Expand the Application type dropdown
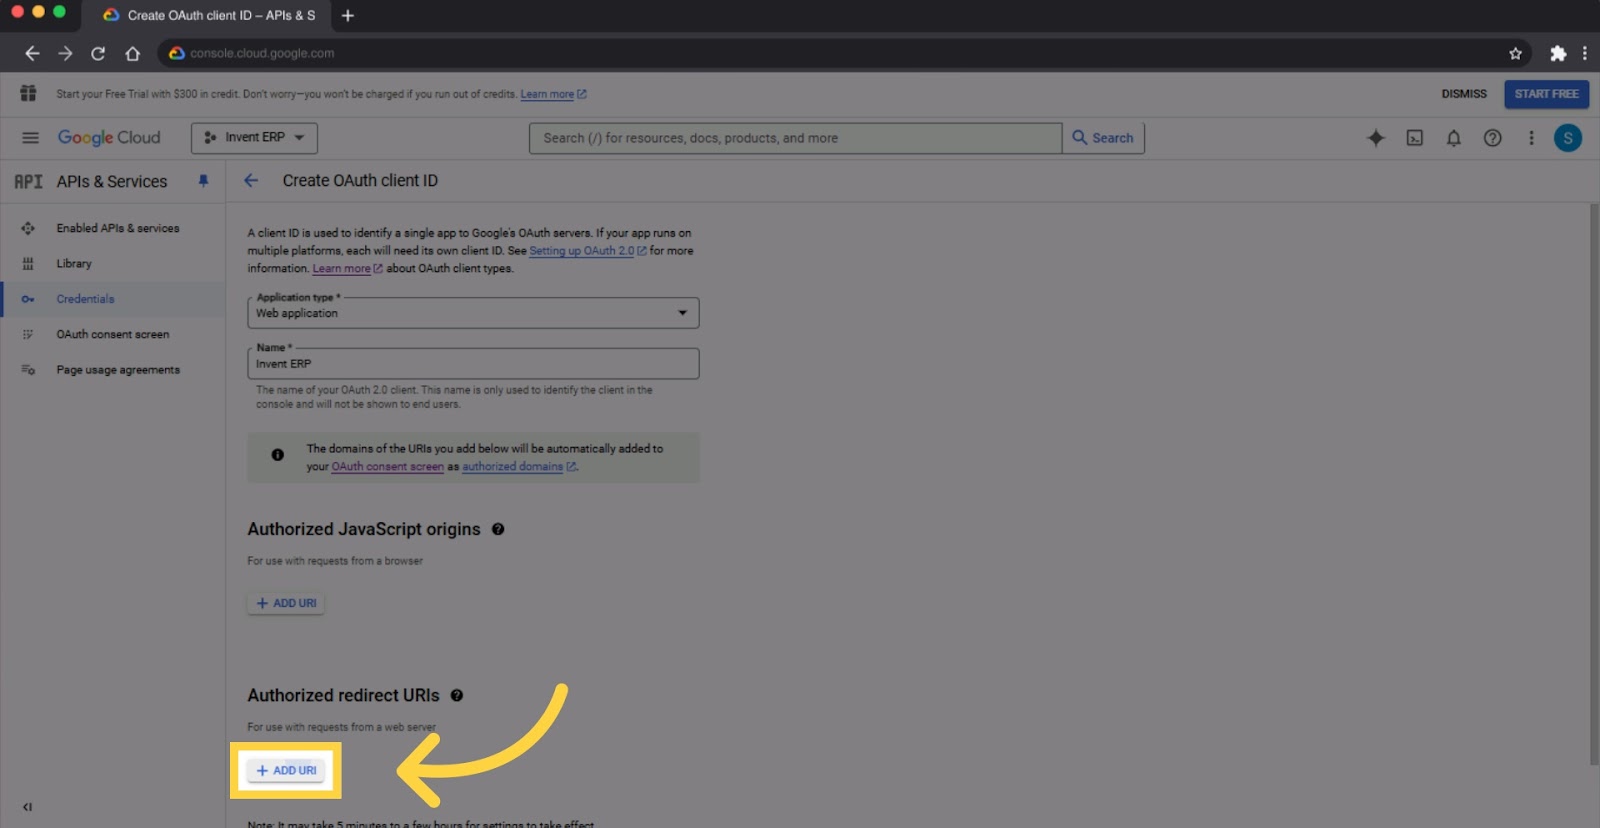The width and height of the screenshot is (1600, 828). [473, 313]
